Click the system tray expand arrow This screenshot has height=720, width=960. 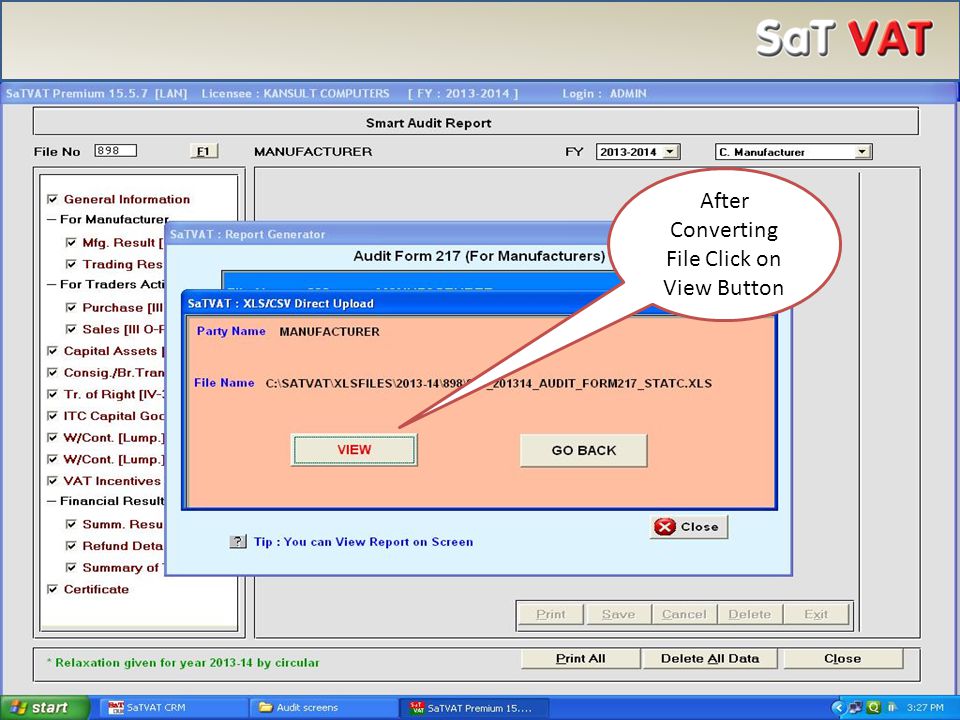click(x=838, y=708)
